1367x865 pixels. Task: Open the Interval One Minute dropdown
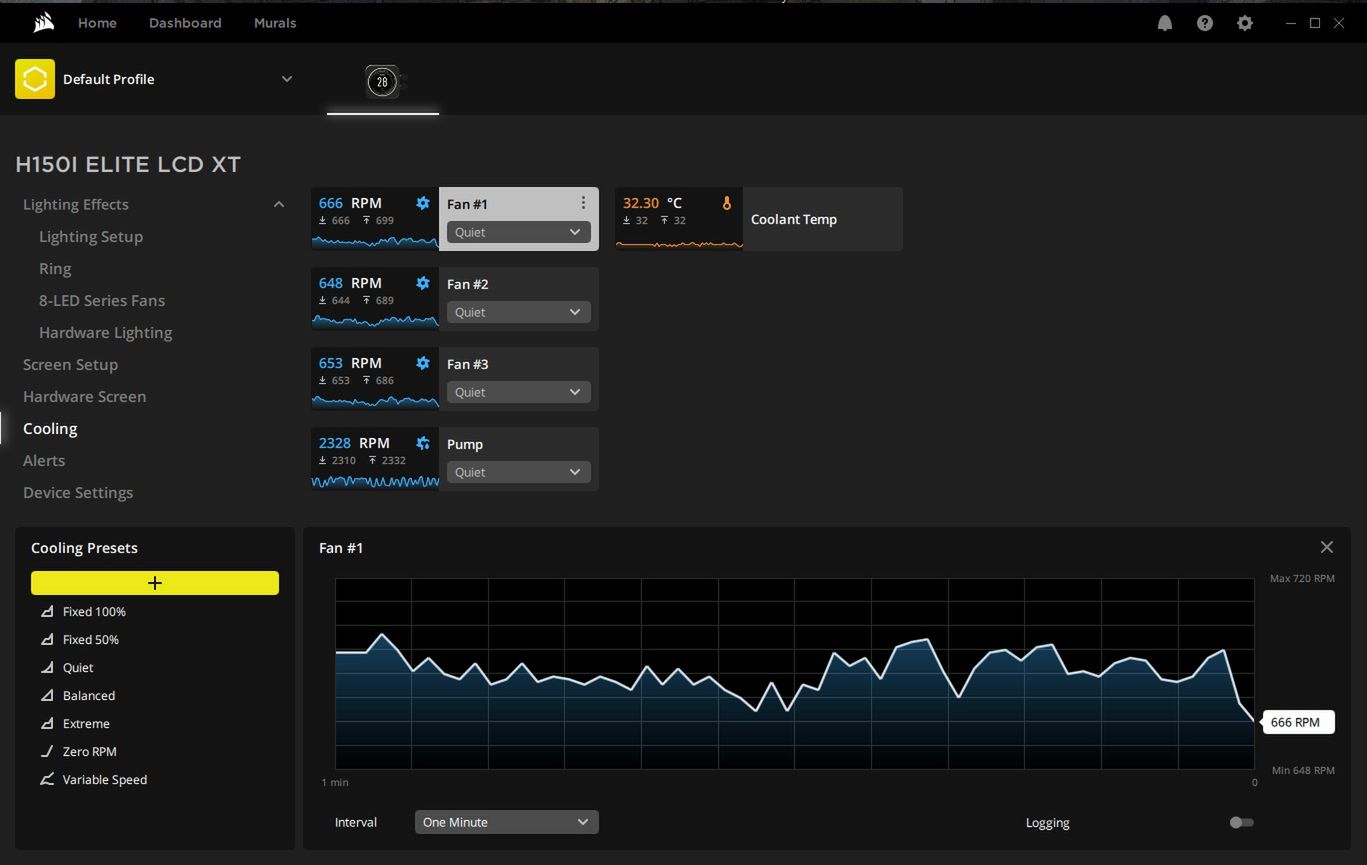(x=506, y=822)
